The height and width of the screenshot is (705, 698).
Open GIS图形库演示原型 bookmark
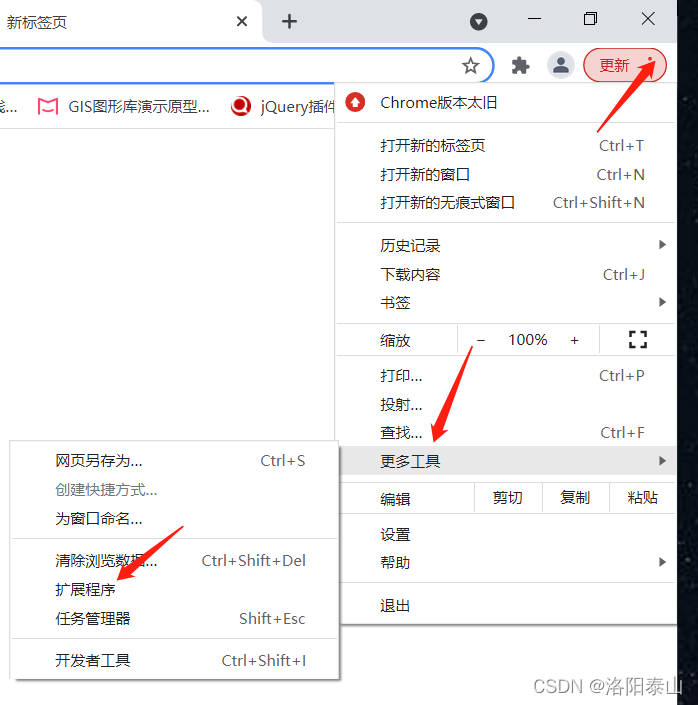(124, 107)
